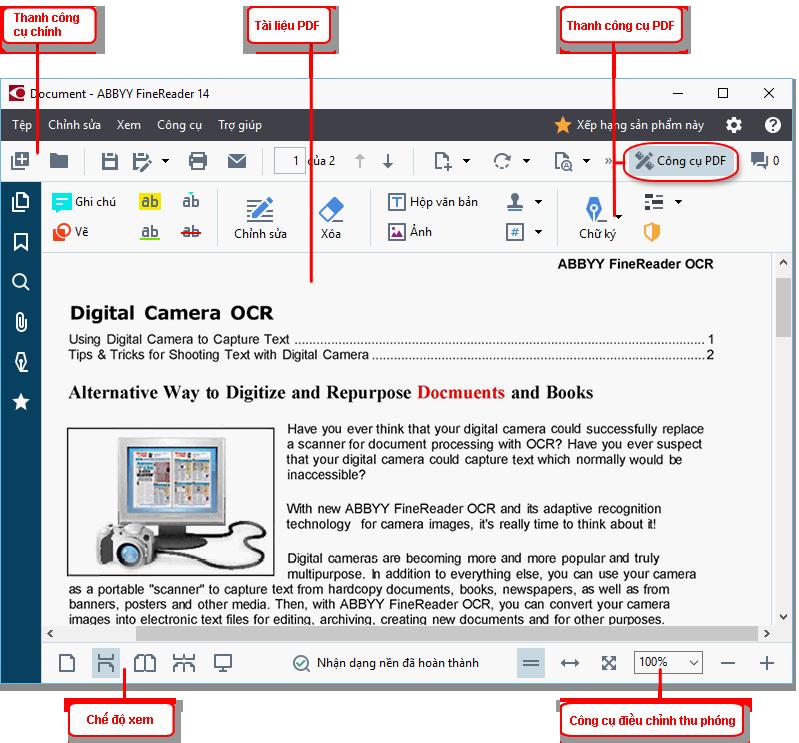This screenshot has width=799, height=743.
Task: Select the strikethrough ab tool
Action: coord(191,232)
